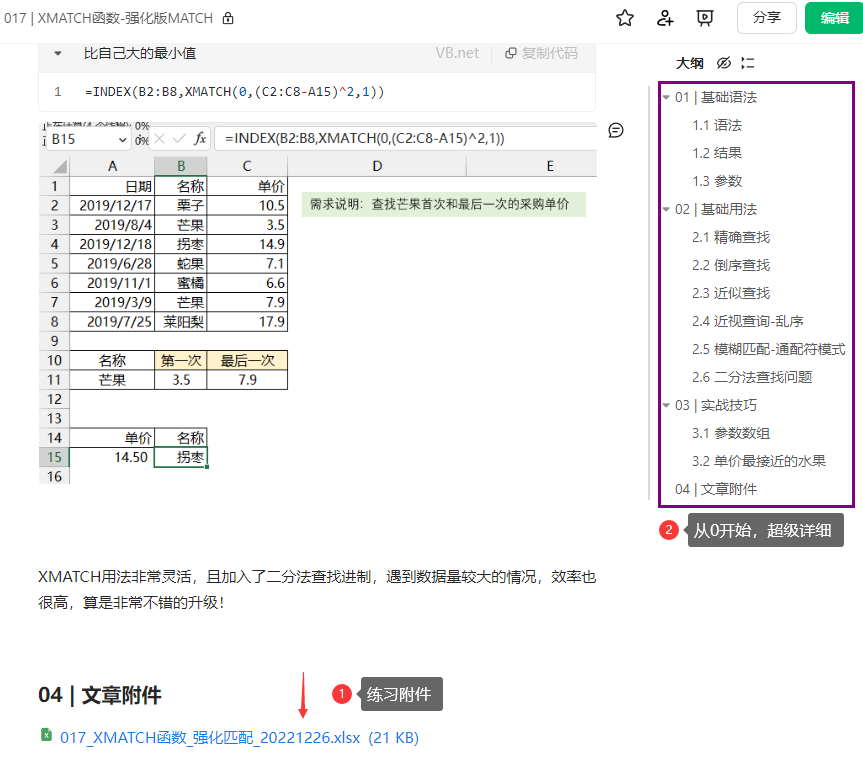The height and width of the screenshot is (779, 863).
Task: Click the star favorite icon
Action: (625, 18)
